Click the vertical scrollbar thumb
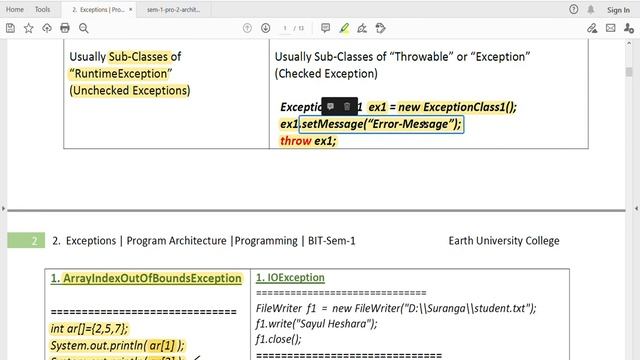Screen dimensions: 640x360 click(x=629, y=72)
